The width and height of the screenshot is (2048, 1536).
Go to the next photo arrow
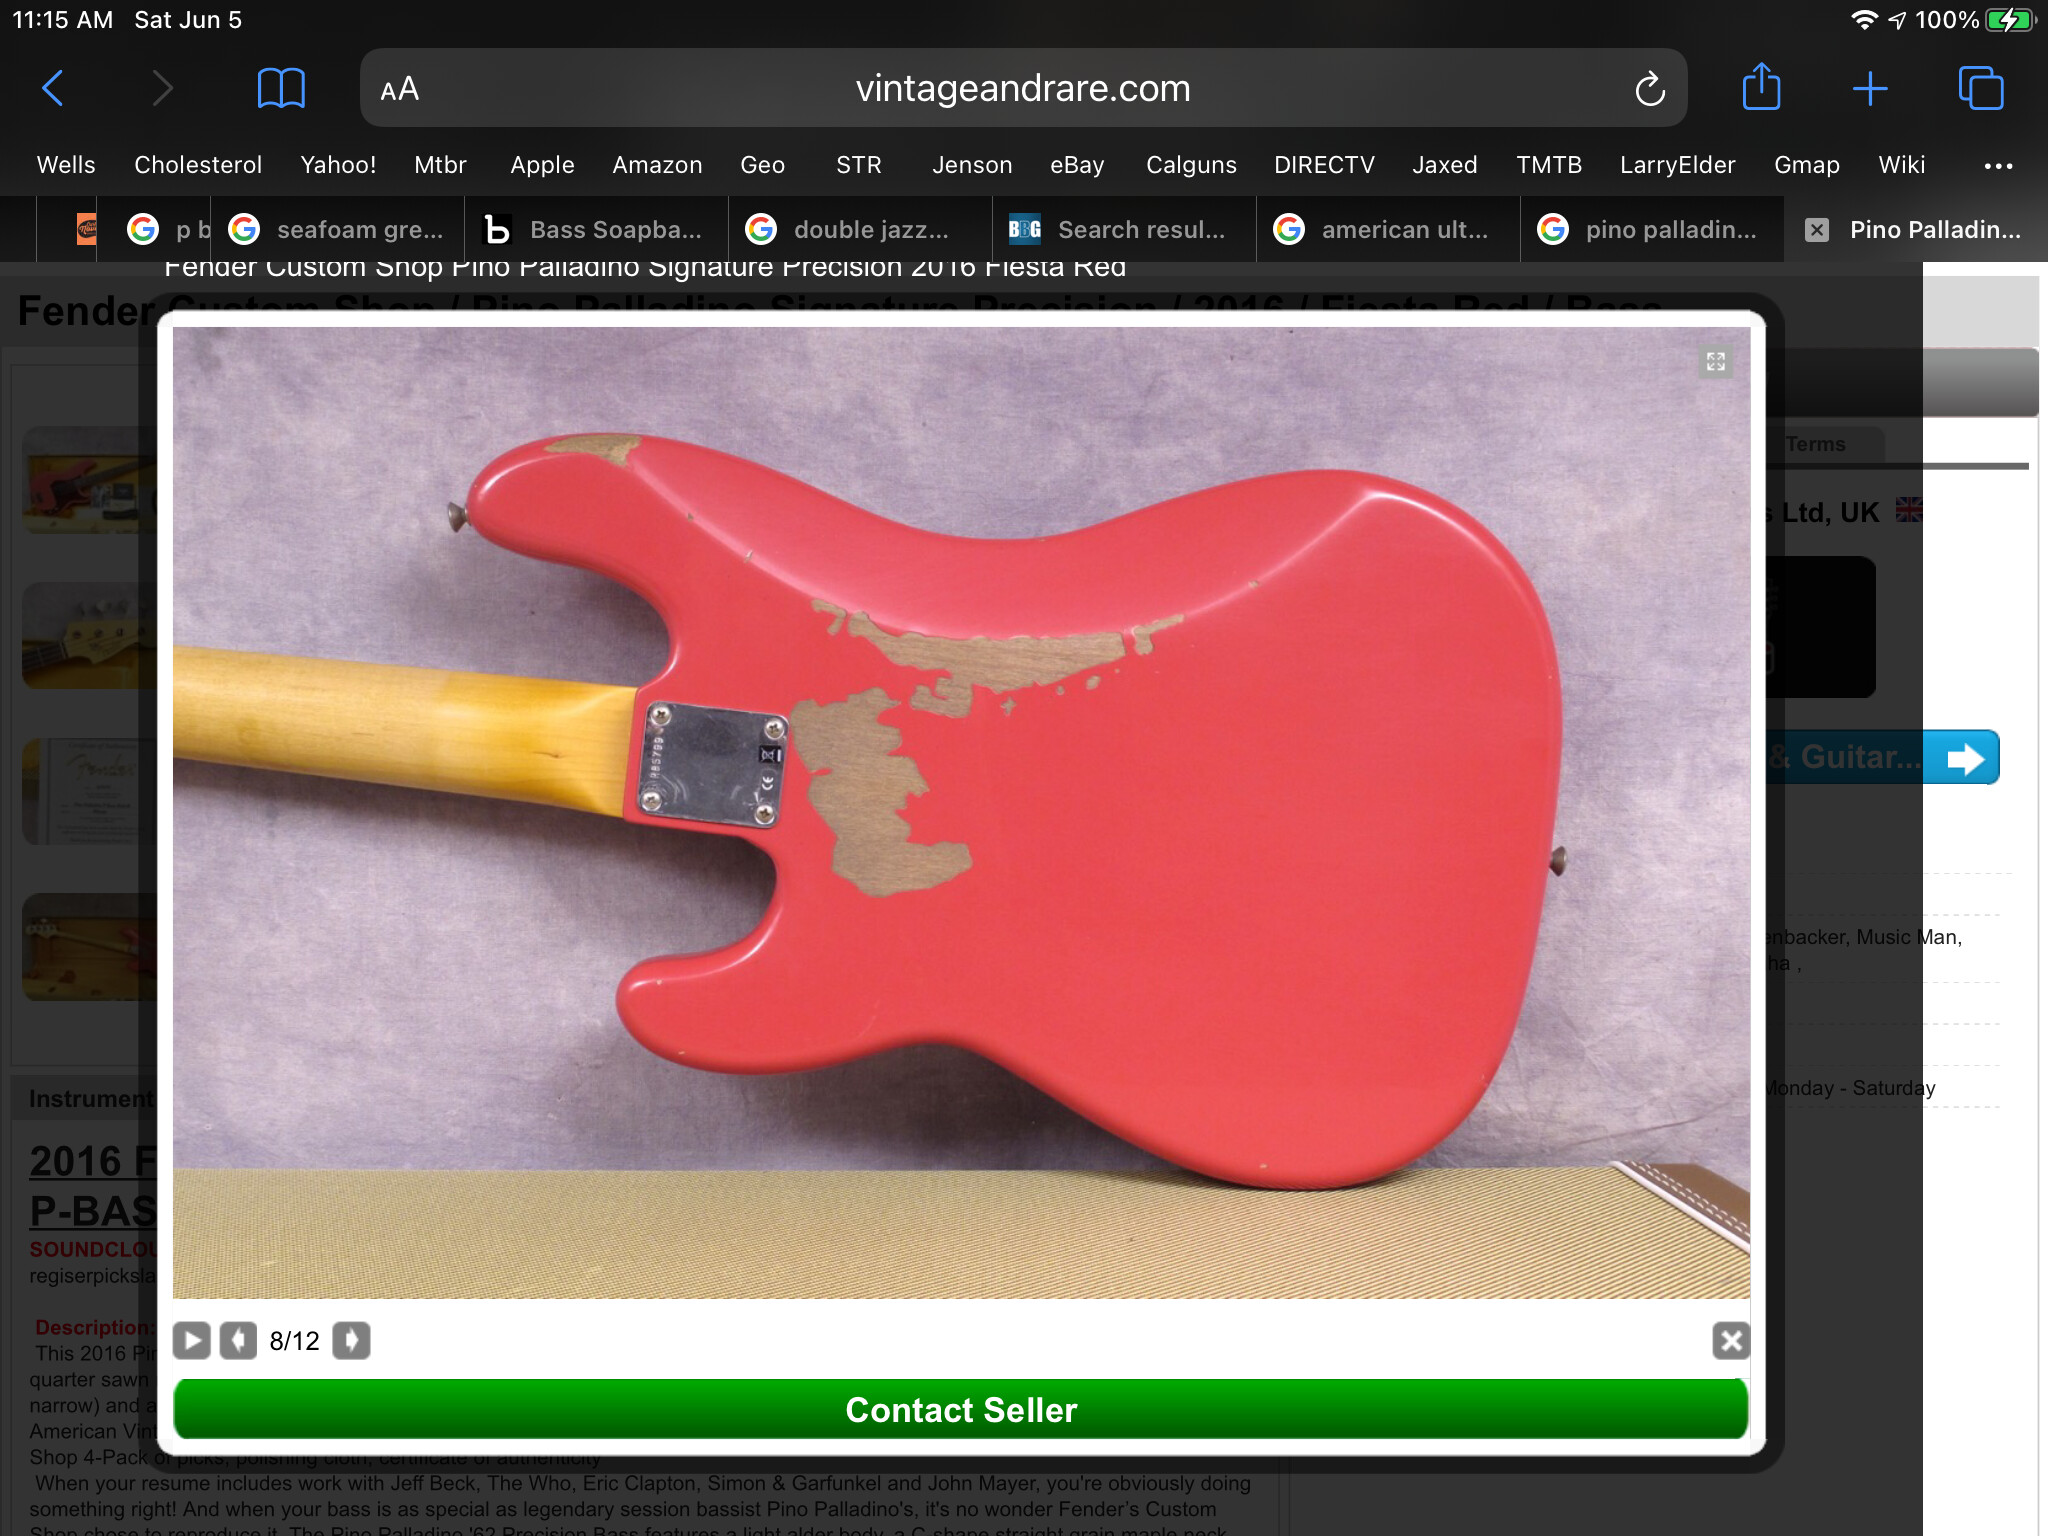351,1340
